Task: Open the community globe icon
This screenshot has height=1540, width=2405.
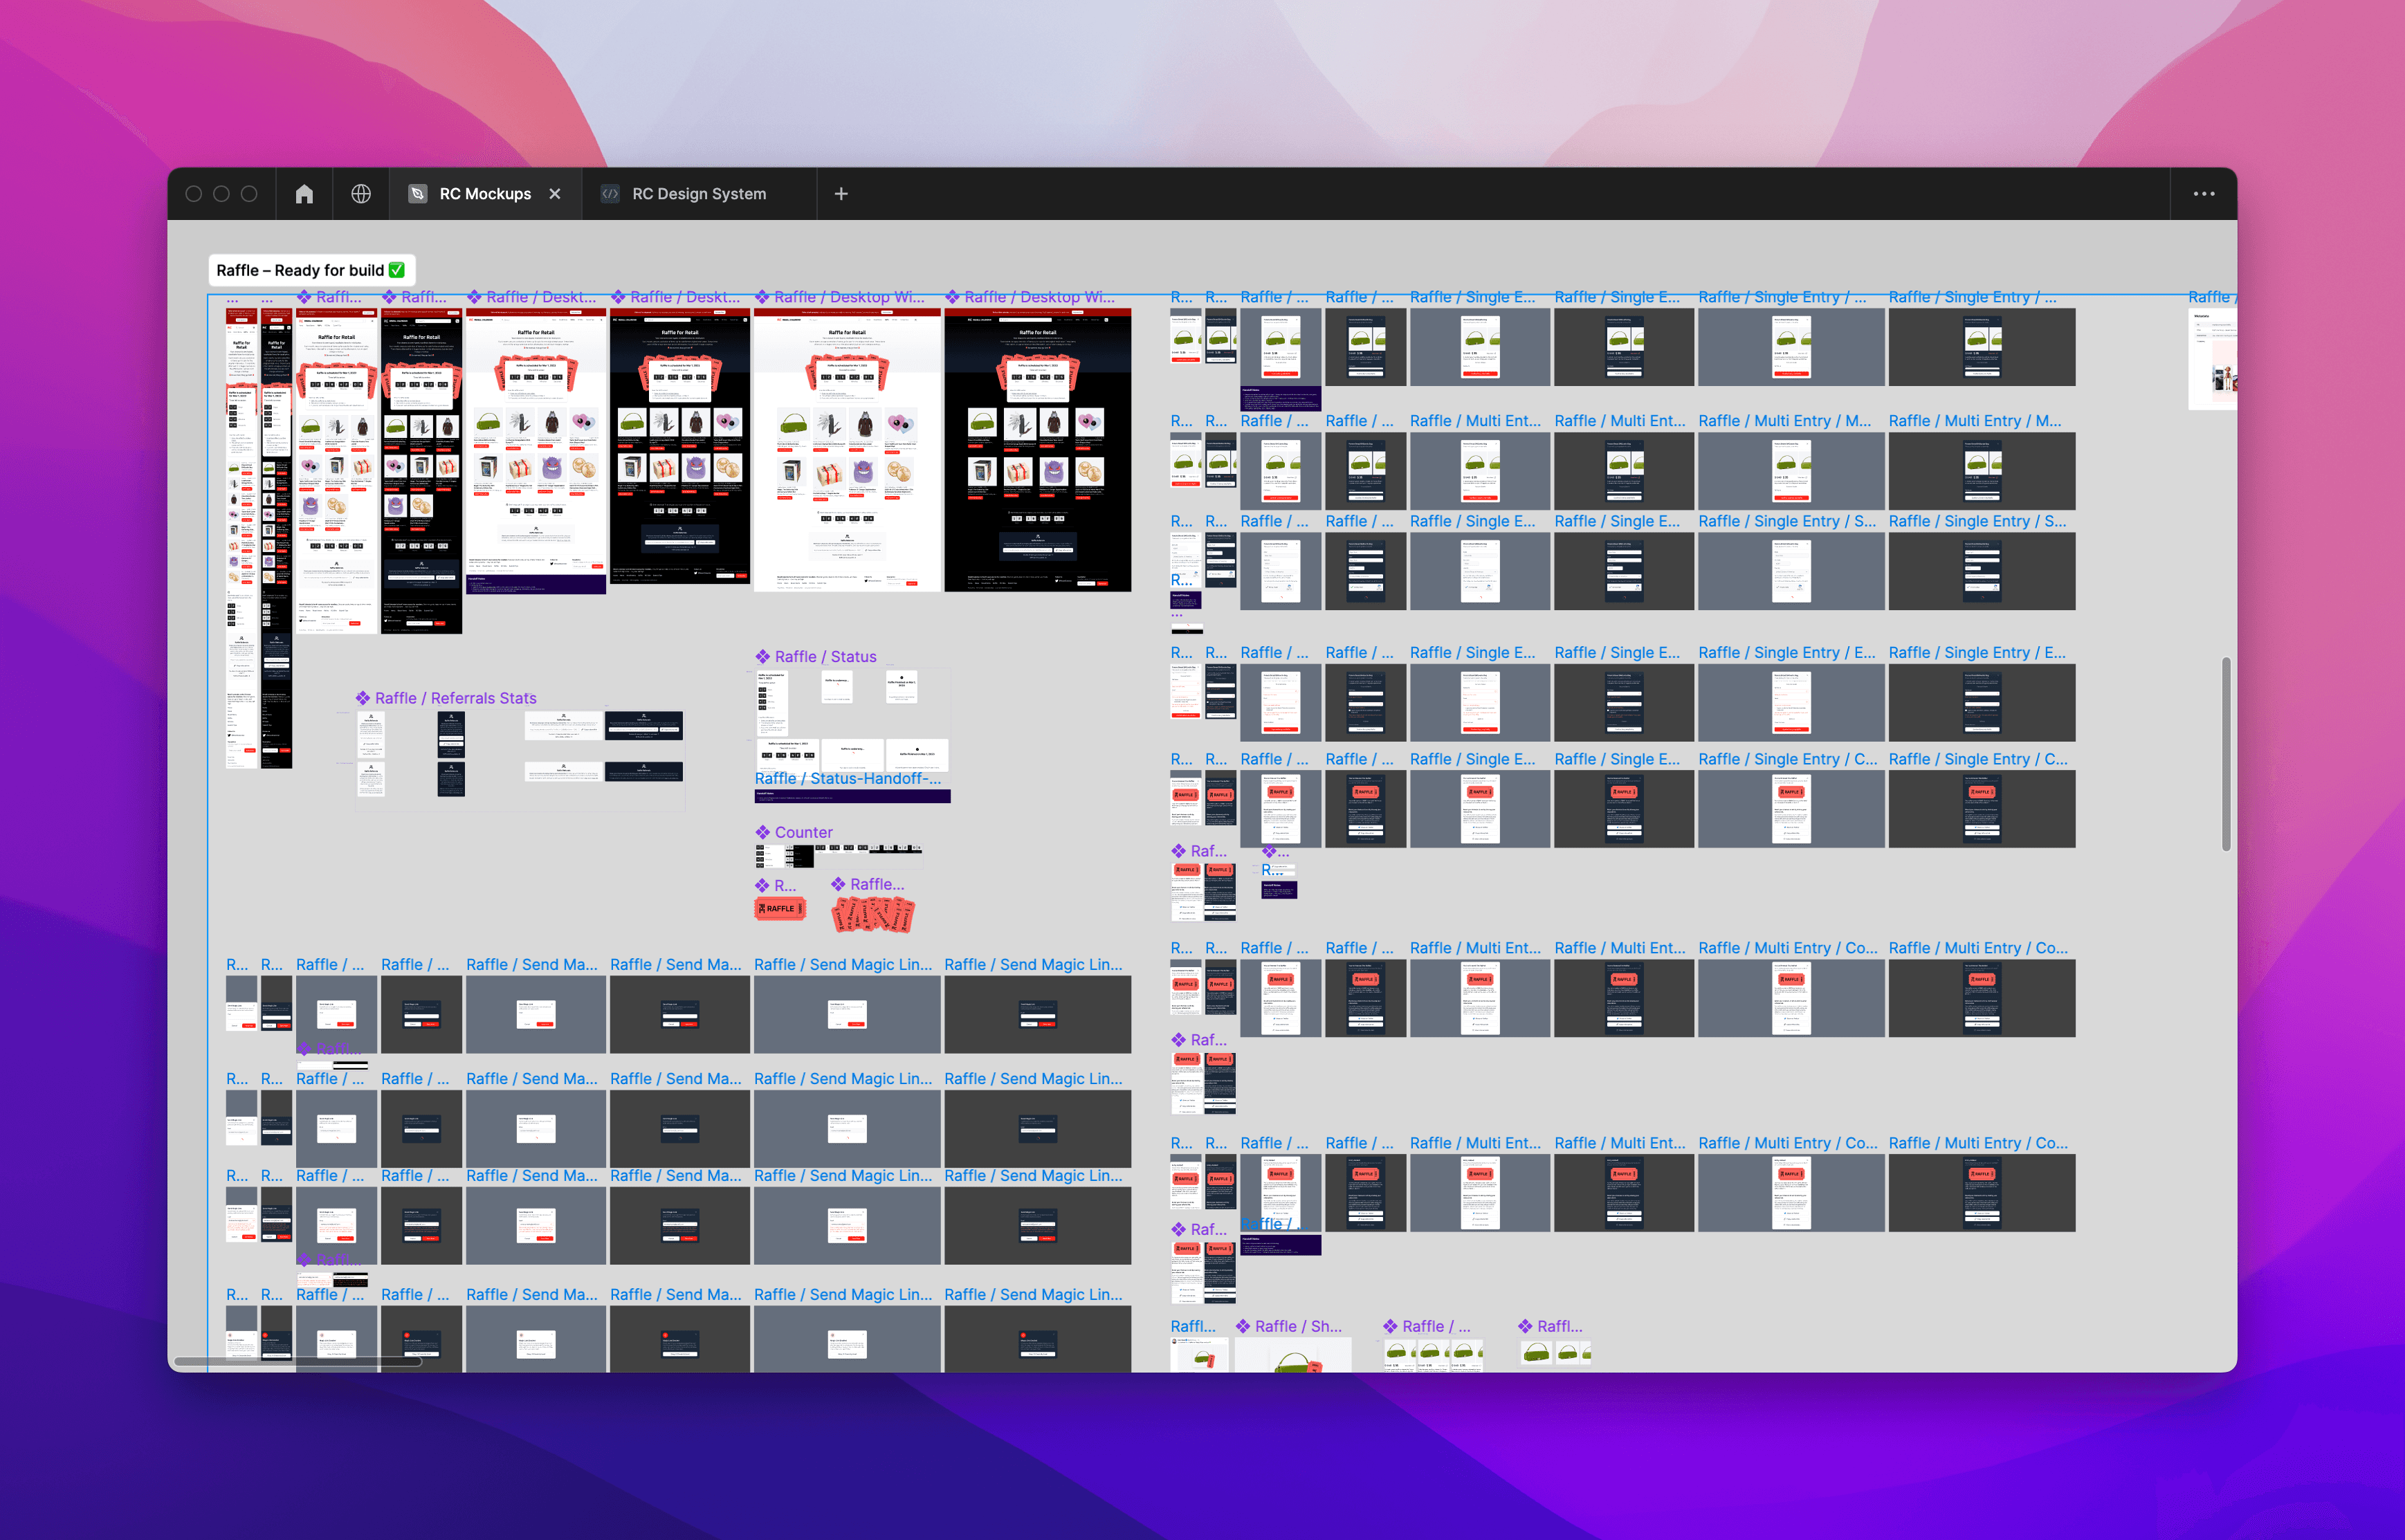Action: pos(361,194)
